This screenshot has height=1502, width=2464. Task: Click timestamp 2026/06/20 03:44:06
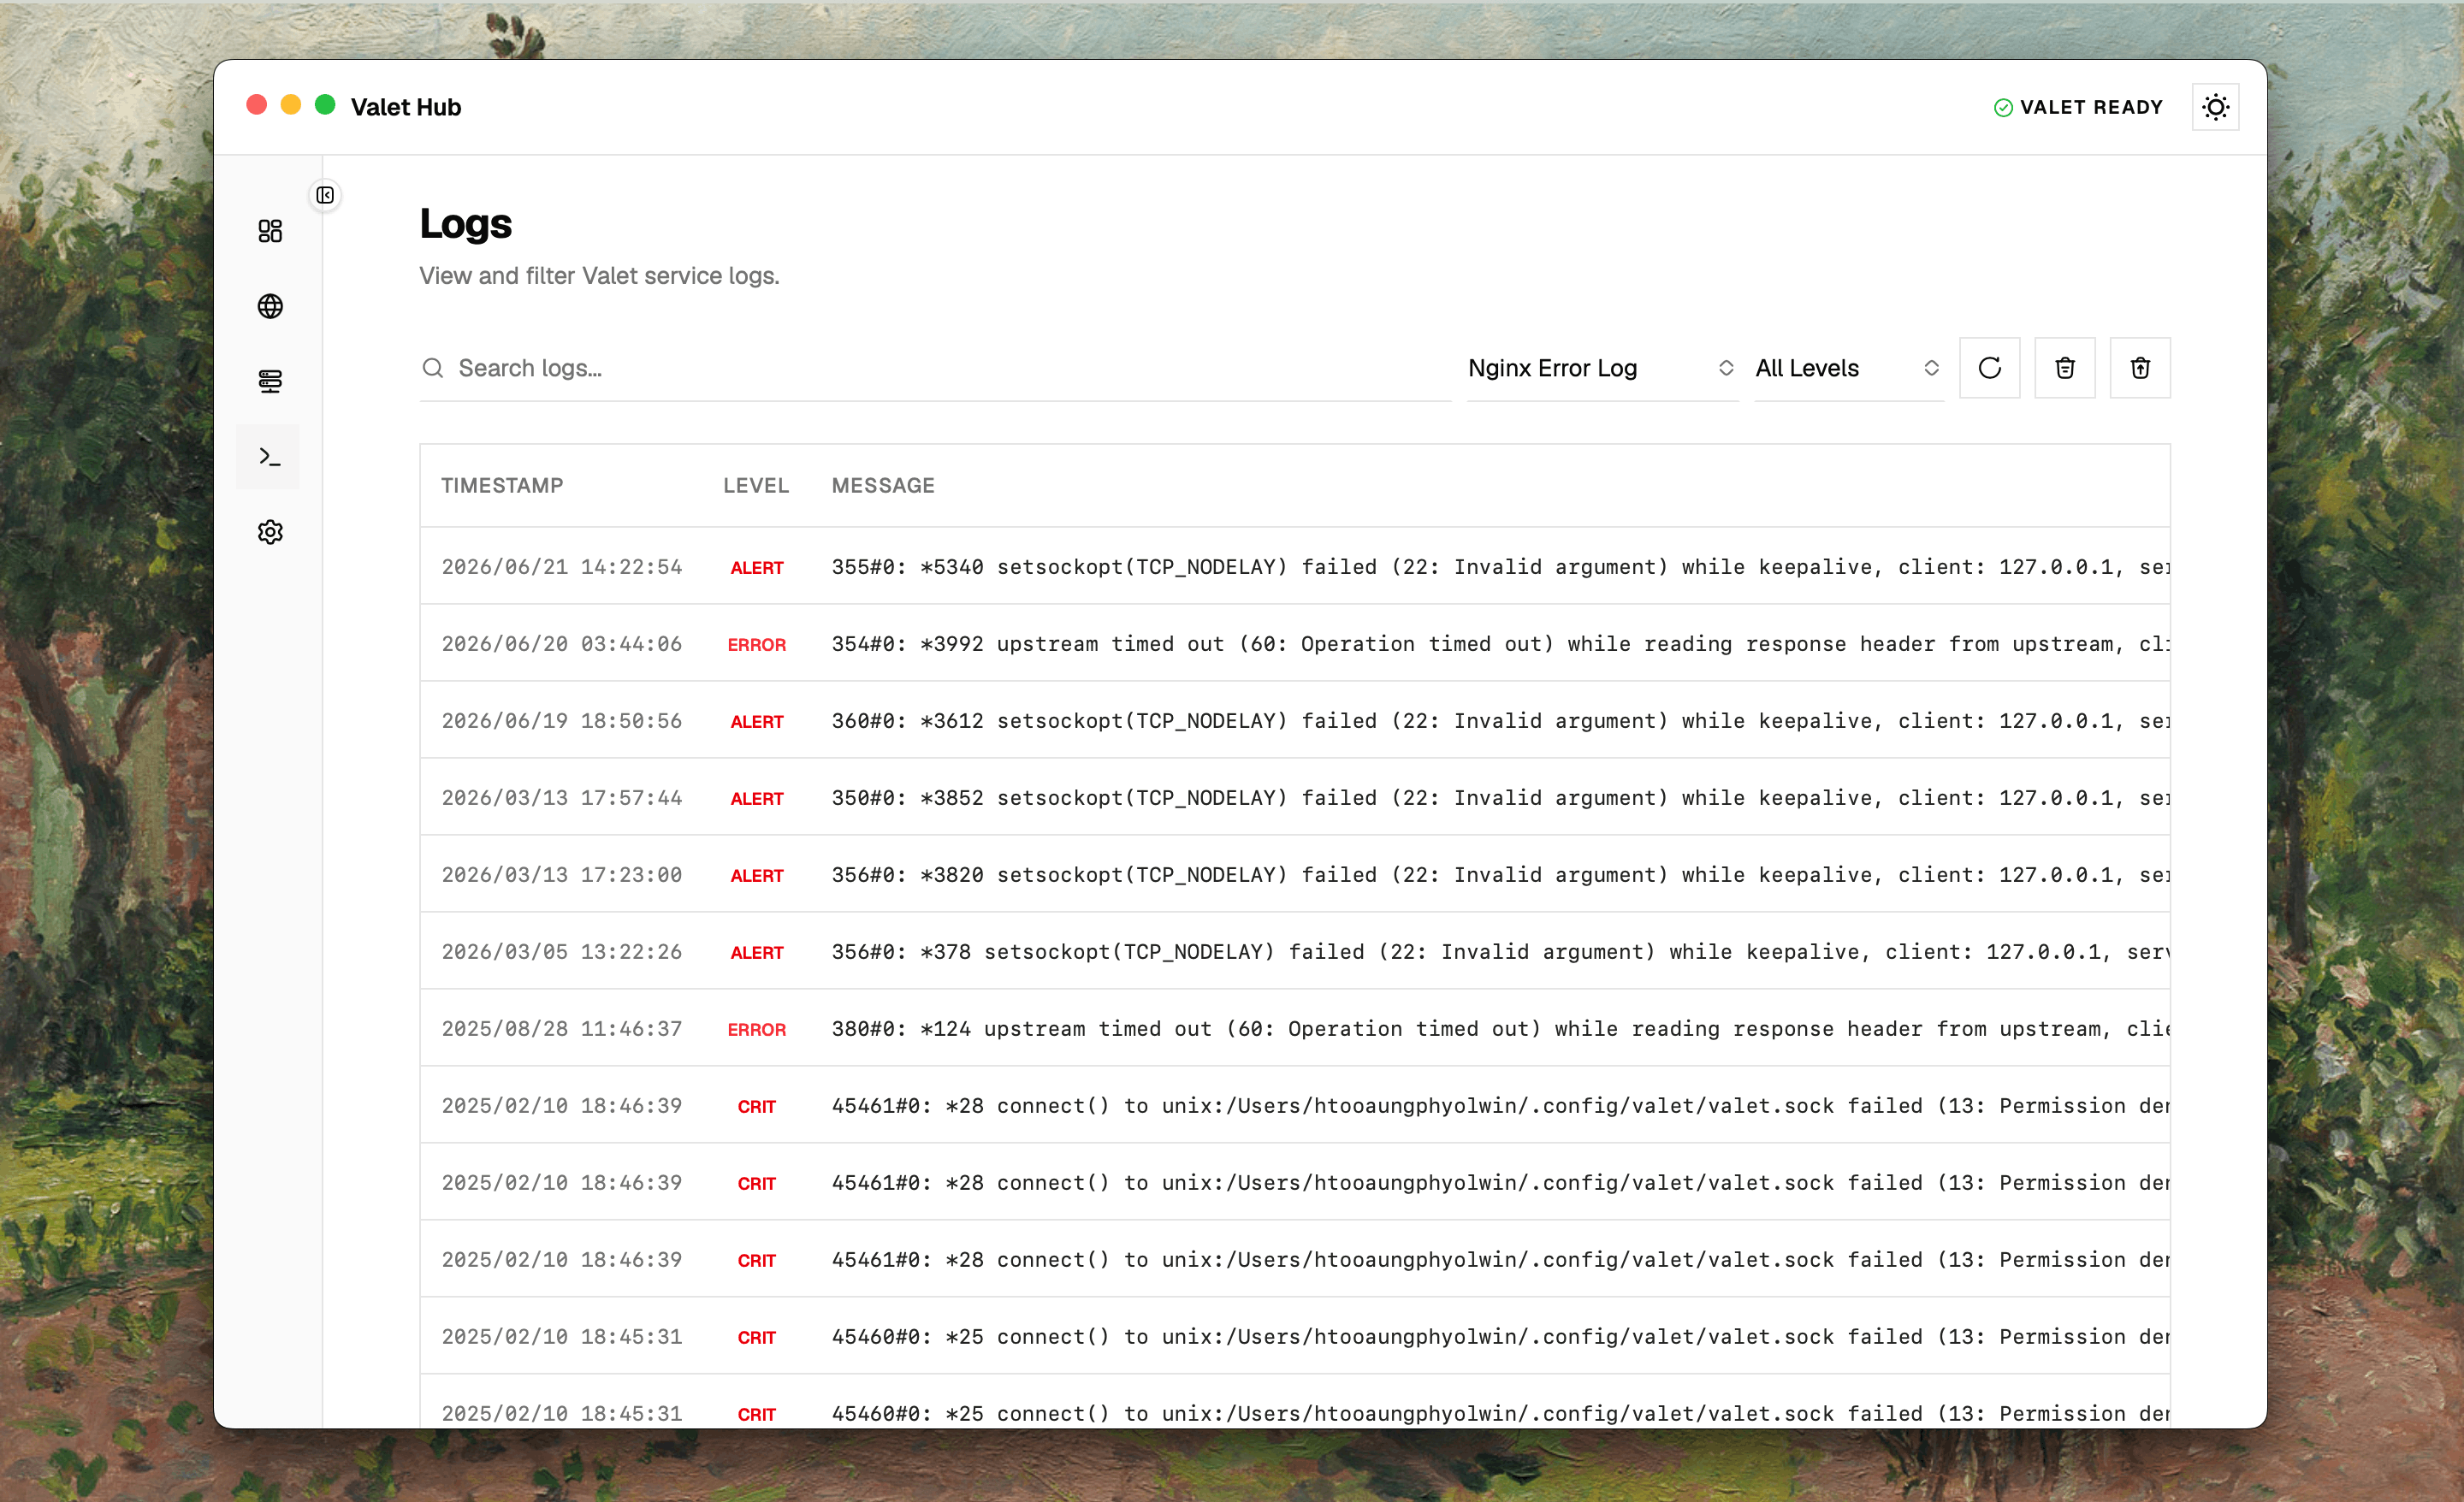(x=562, y=644)
